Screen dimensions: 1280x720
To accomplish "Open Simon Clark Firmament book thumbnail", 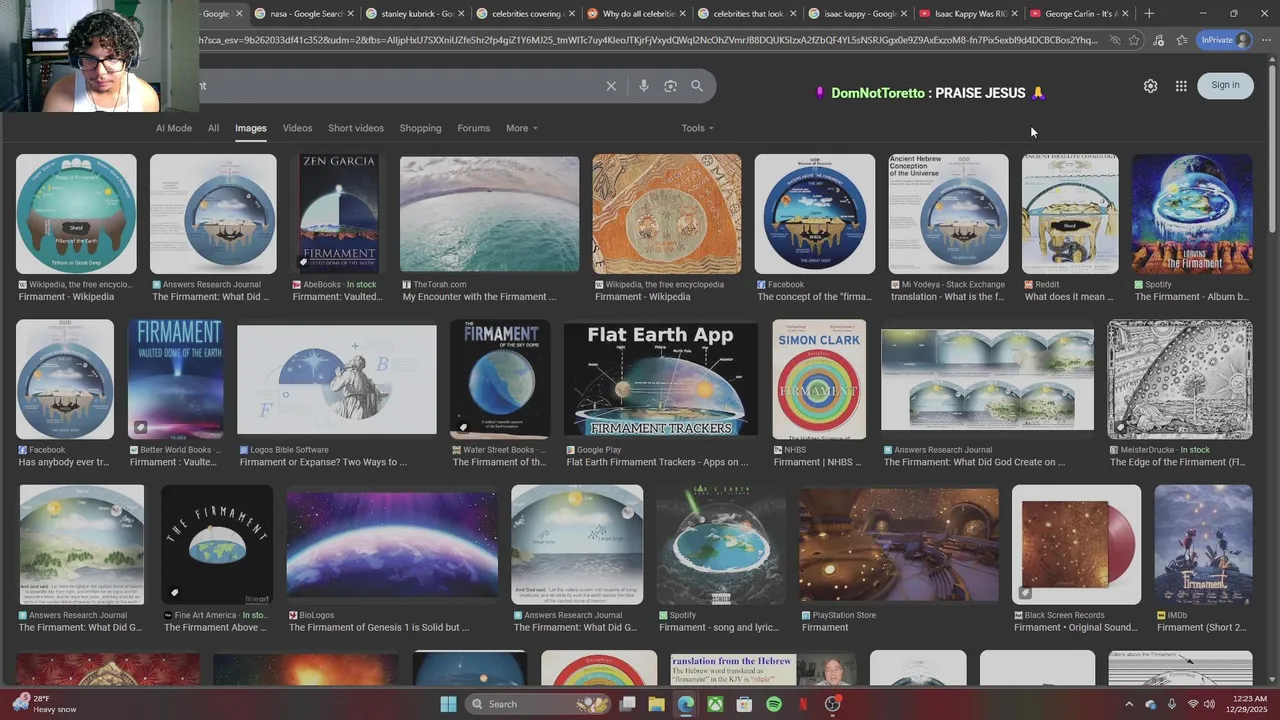I will pyautogui.click(x=819, y=379).
